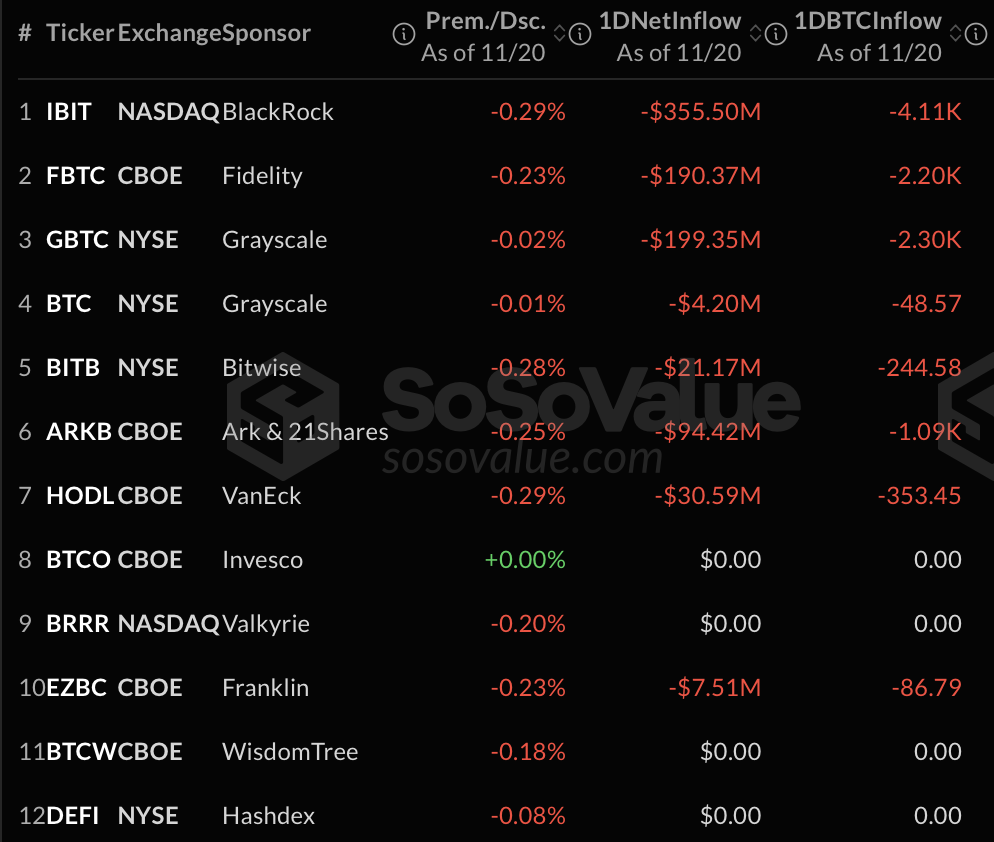This screenshot has width=994, height=842.
Task: Click the Sponsor column header
Action: tap(266, 33)
